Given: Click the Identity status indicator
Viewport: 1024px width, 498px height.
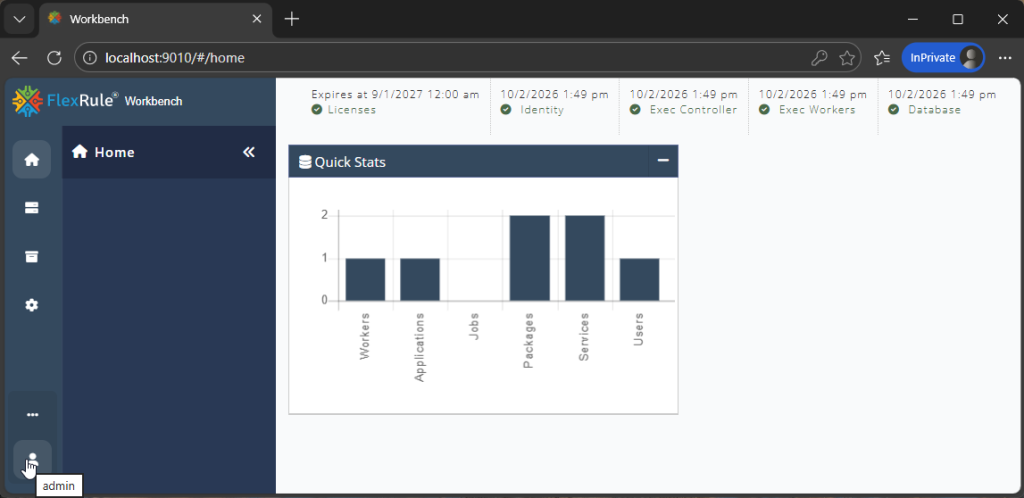Looking at the screenshot, I should point(532,110).
